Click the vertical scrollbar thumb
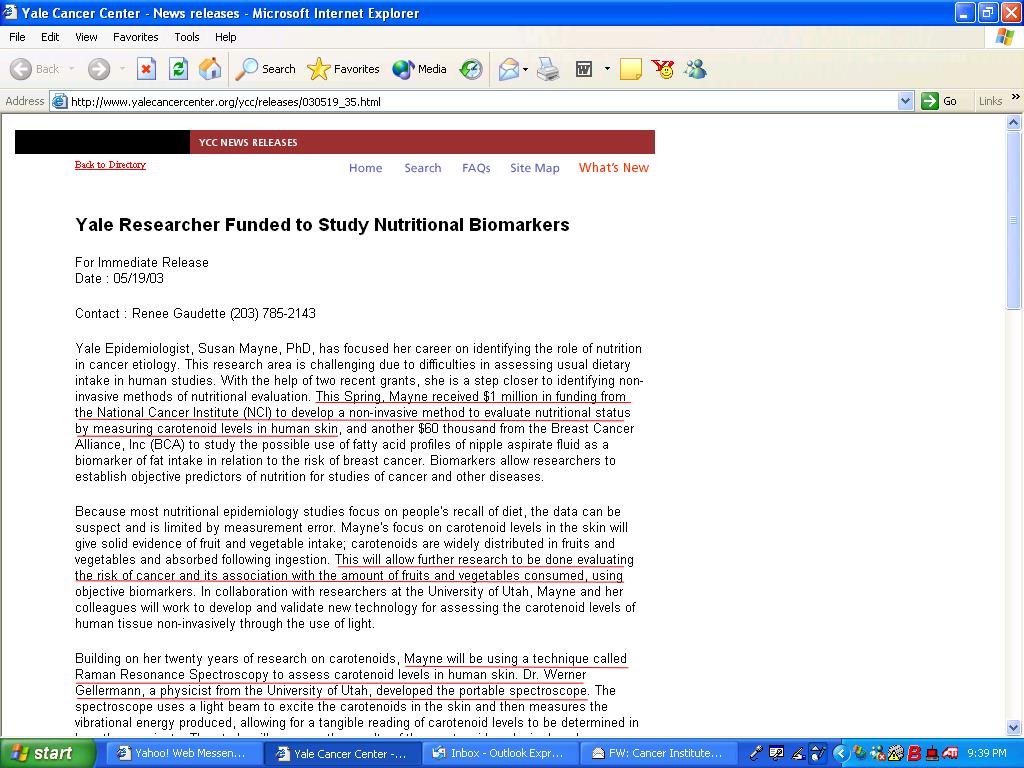 pos(1013,219)
